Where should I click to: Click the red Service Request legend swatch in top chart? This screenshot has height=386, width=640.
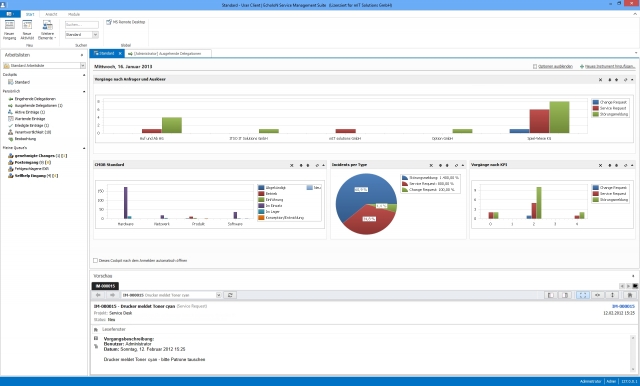[x=596, y=109]
